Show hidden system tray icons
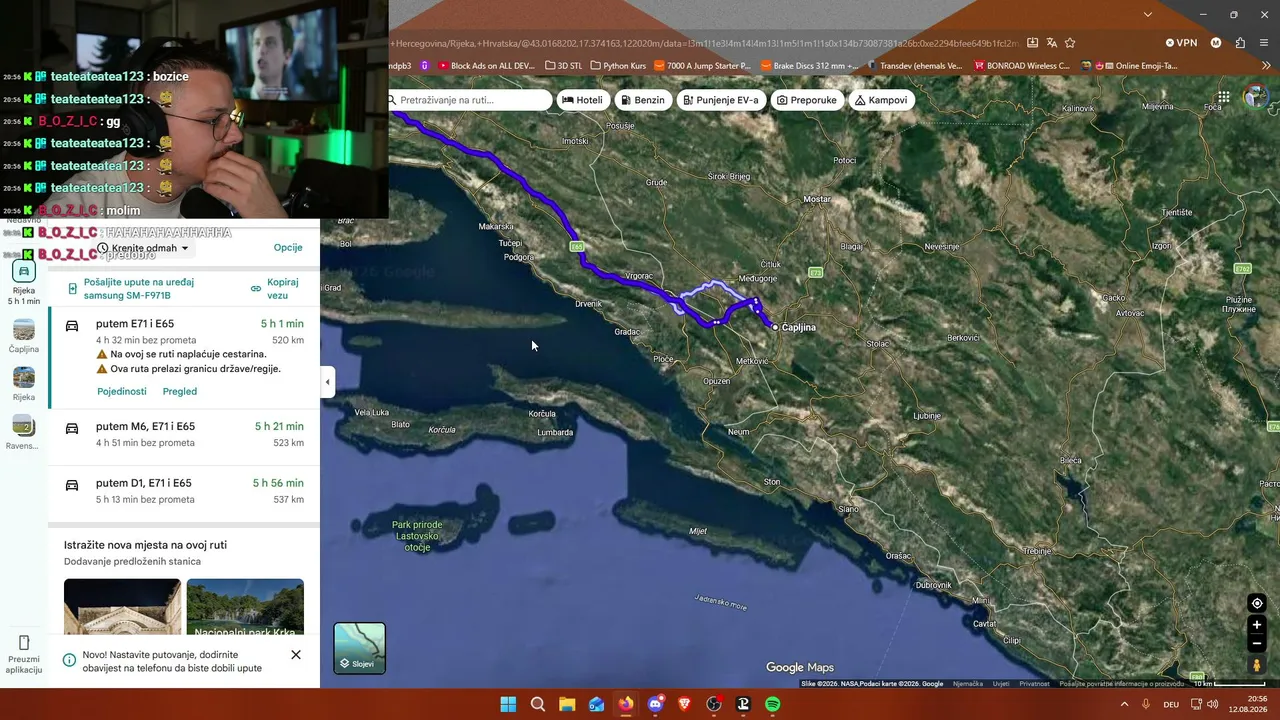 [x=1124, y=704]
